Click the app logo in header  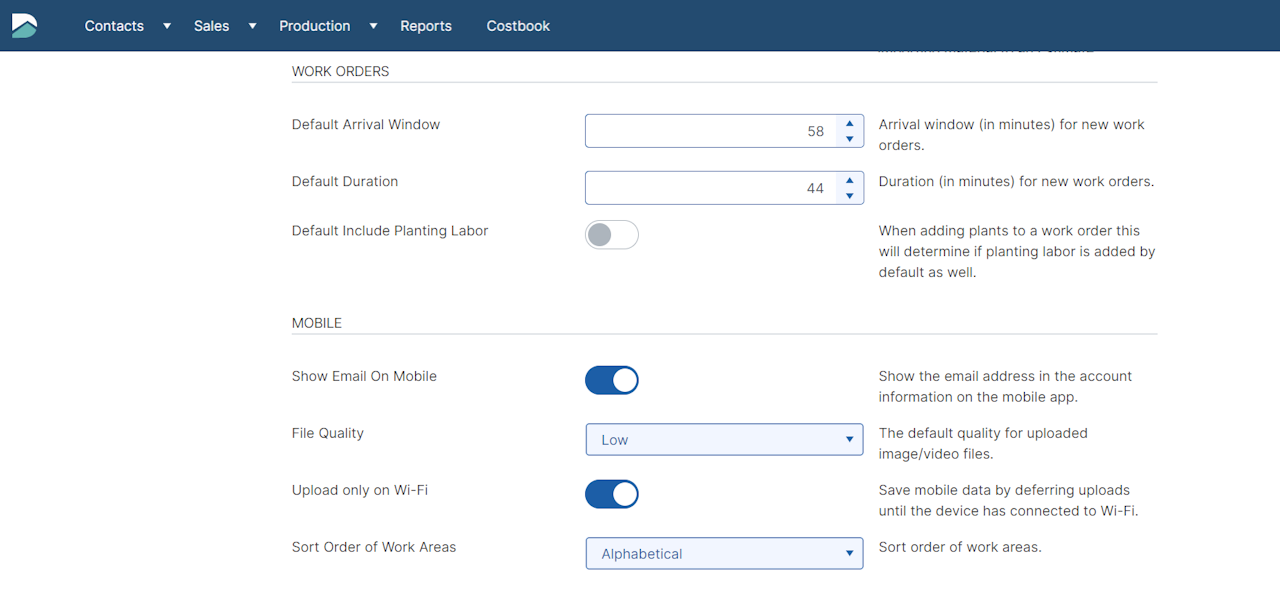24,26
